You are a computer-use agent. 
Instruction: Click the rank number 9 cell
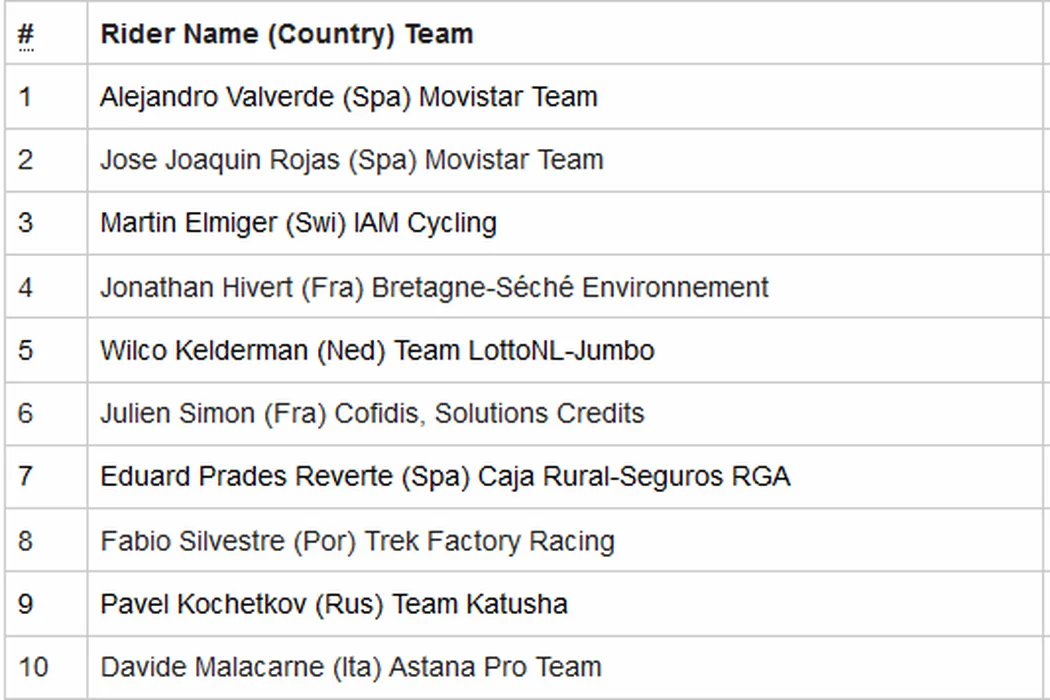(25, 604)
